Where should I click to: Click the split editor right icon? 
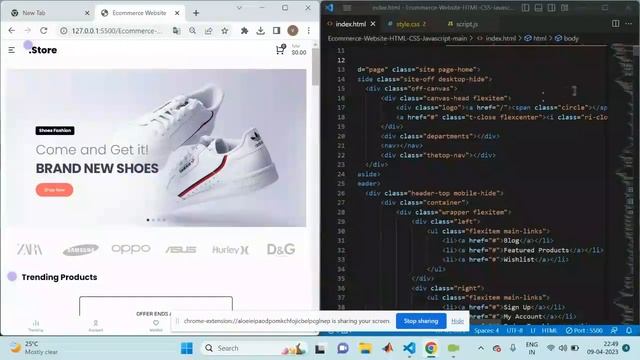click(x=616, y=24)
